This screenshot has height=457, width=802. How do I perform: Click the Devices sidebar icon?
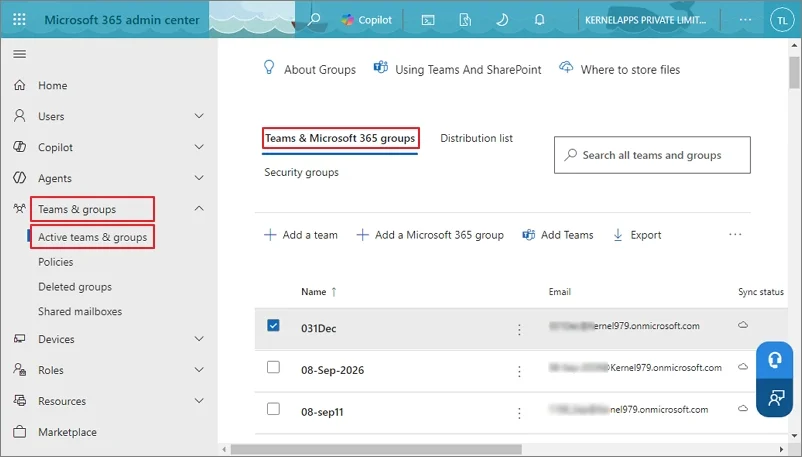pyautogui.click(x=19, y=339)
